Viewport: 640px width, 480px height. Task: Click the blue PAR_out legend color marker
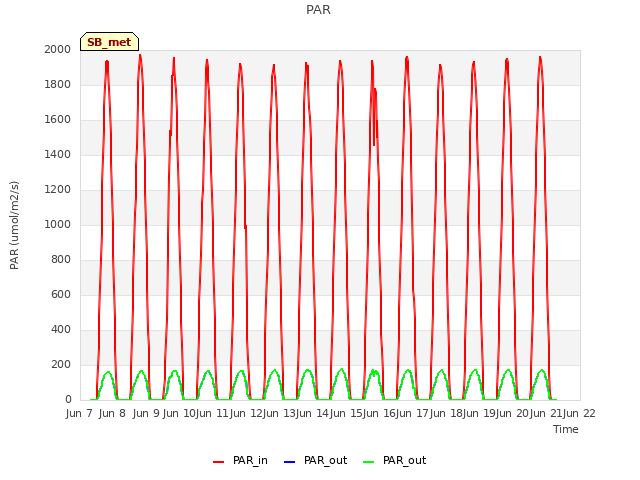(x=289, y=462)
